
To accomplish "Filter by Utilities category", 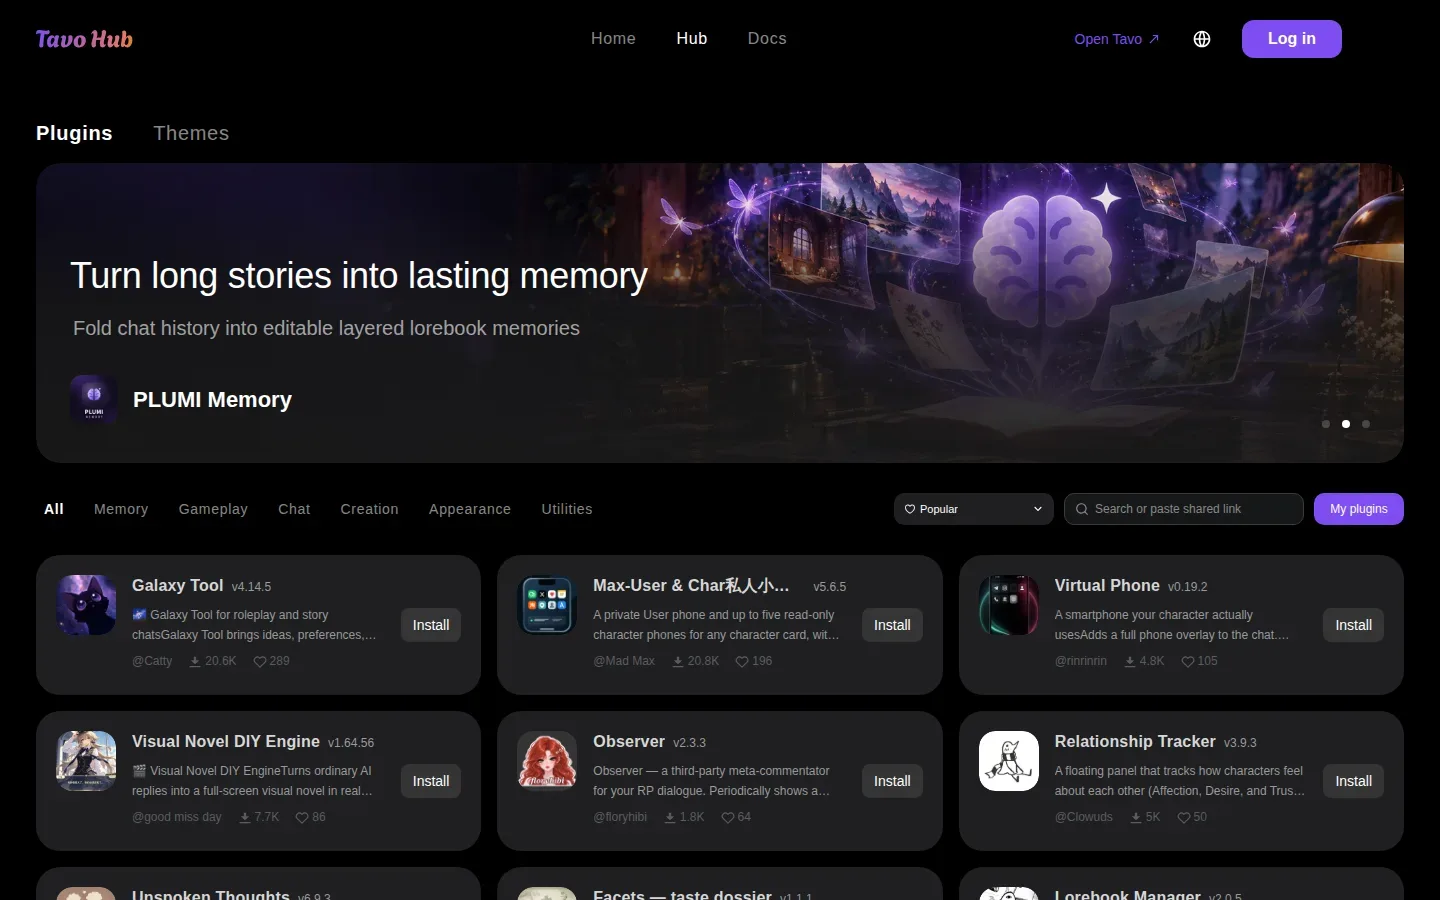I will pos(567,509).
